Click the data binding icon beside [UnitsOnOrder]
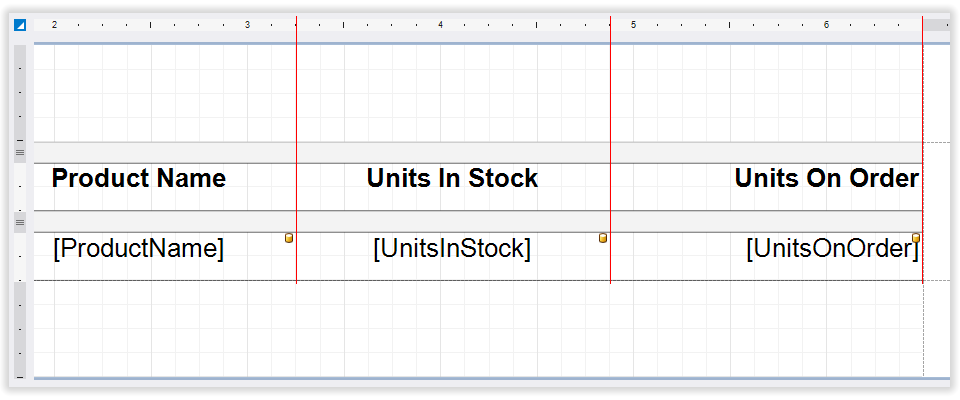Viewport: 960px width, 400px height. [x=915, y=238]
